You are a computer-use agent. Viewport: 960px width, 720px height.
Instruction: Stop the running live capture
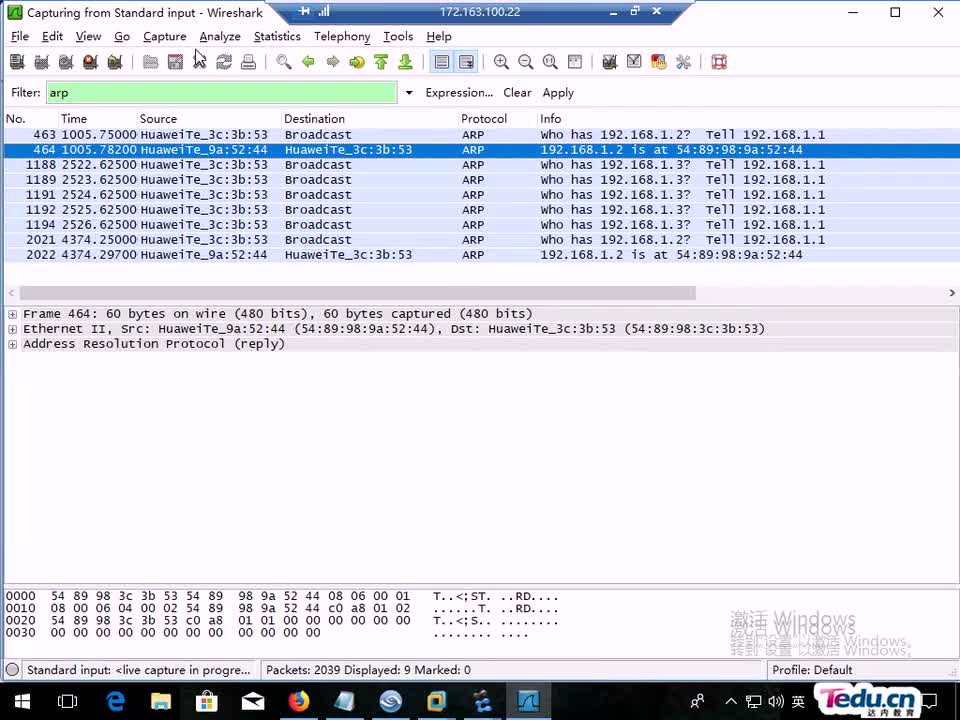(91, 62)
